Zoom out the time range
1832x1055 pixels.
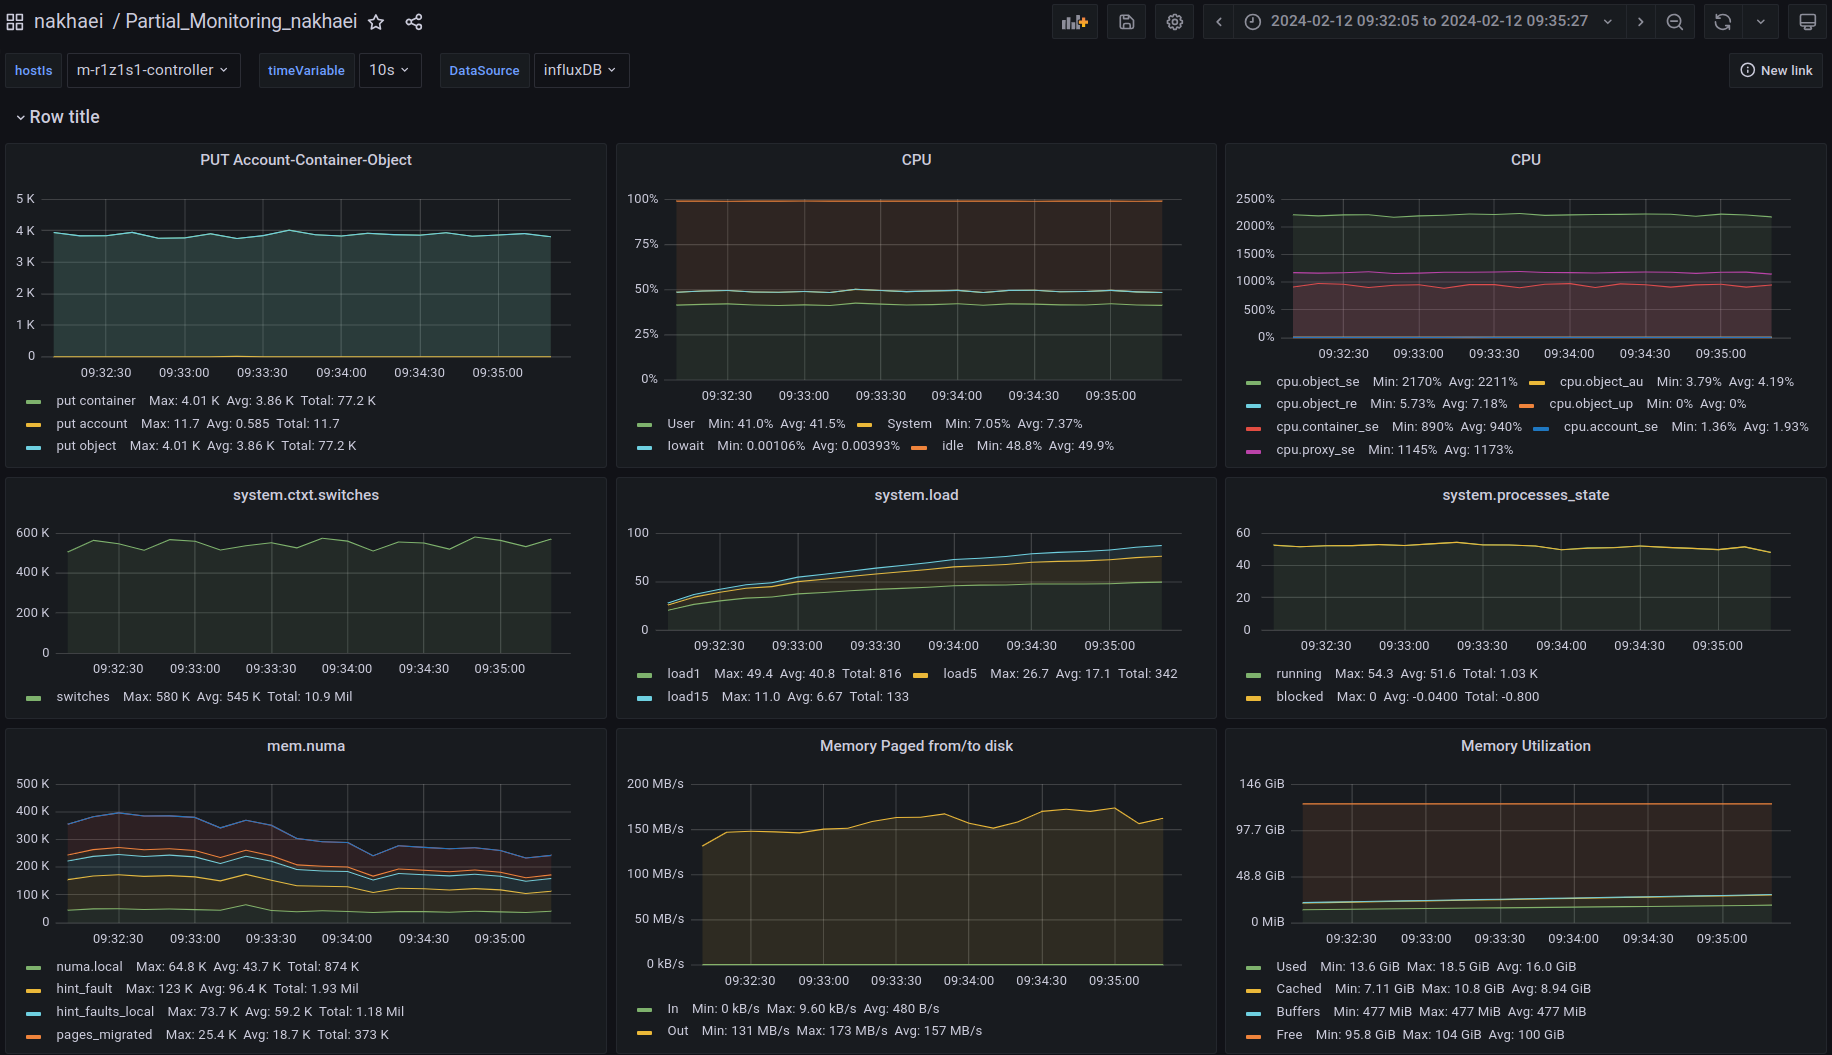point(1674,22)
